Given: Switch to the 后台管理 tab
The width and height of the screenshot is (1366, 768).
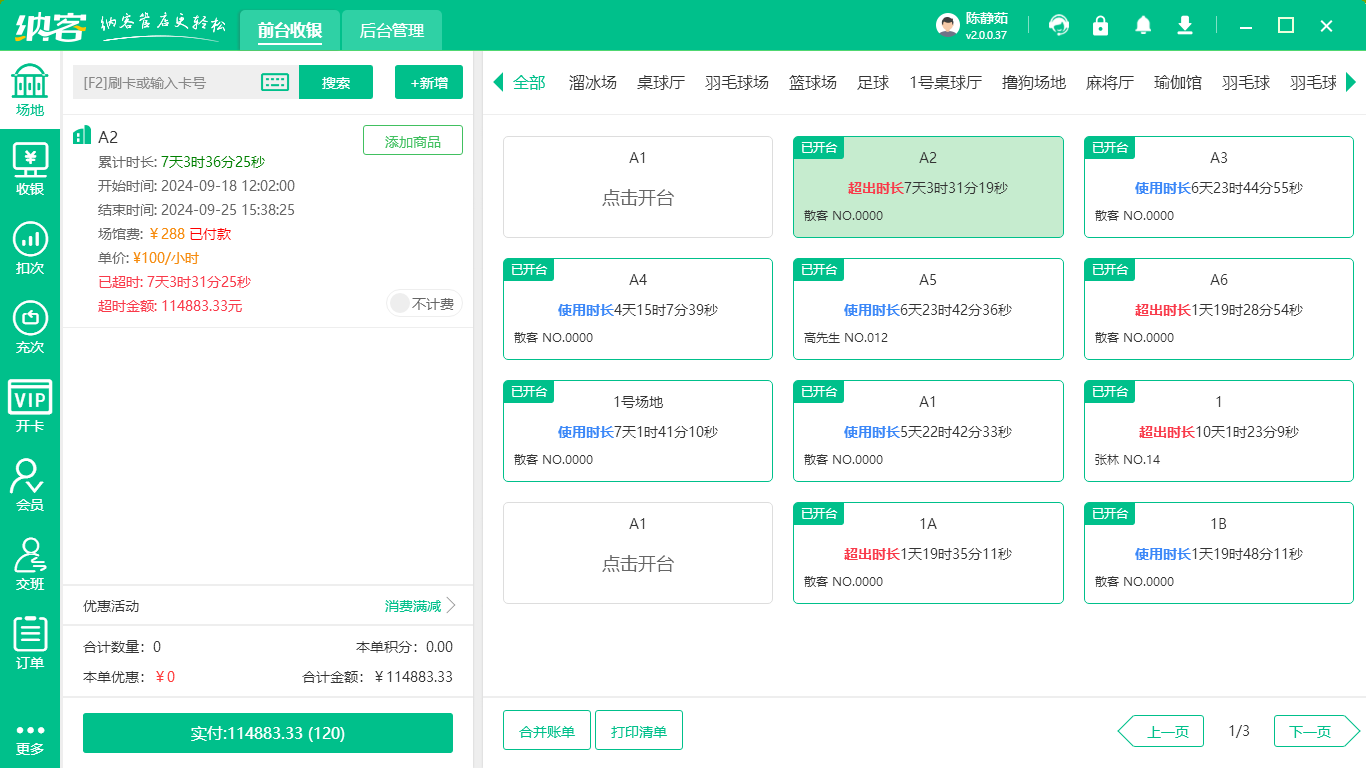Looking at the screenshot, I should (x=392, y=31).
